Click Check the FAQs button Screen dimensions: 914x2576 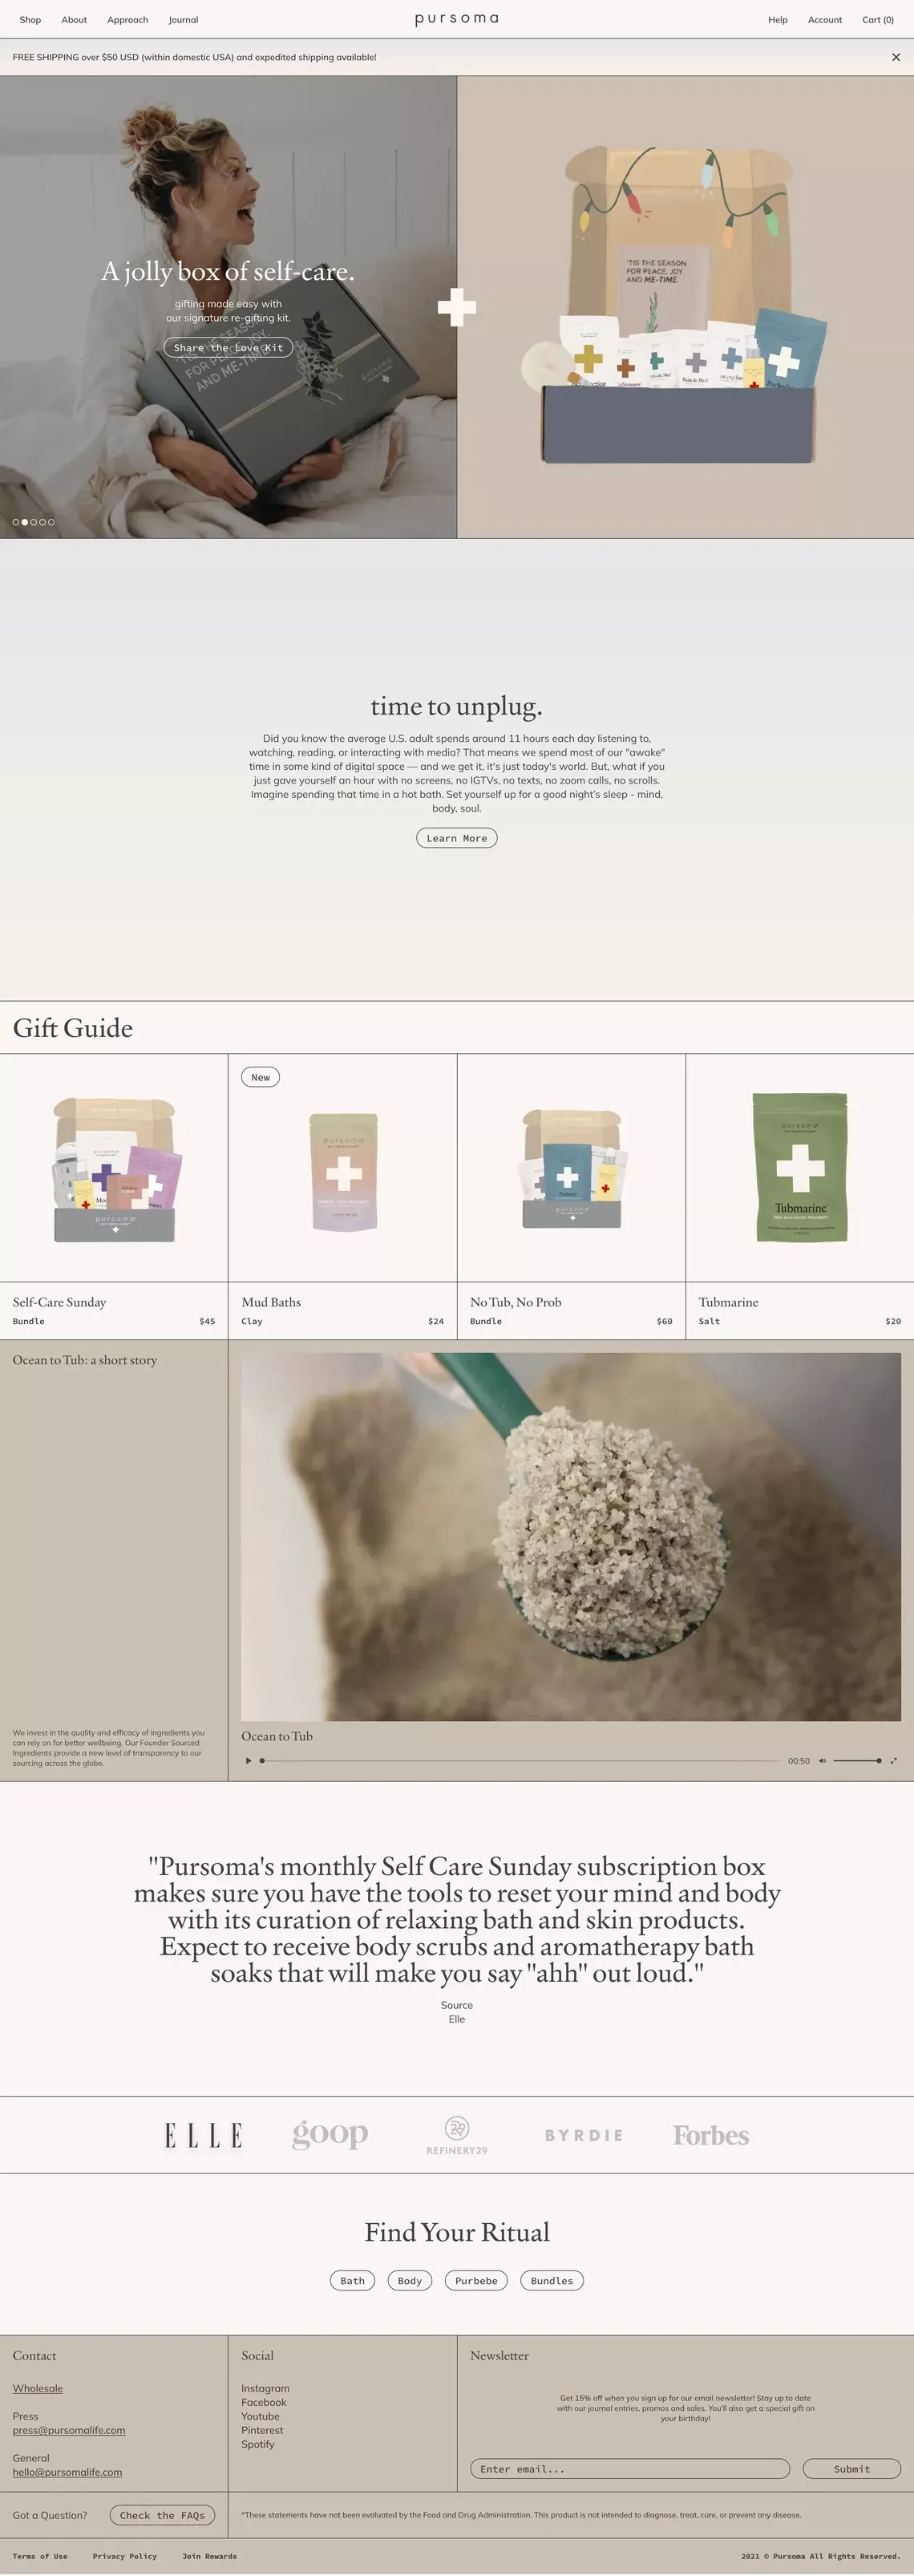(162, 2515)
